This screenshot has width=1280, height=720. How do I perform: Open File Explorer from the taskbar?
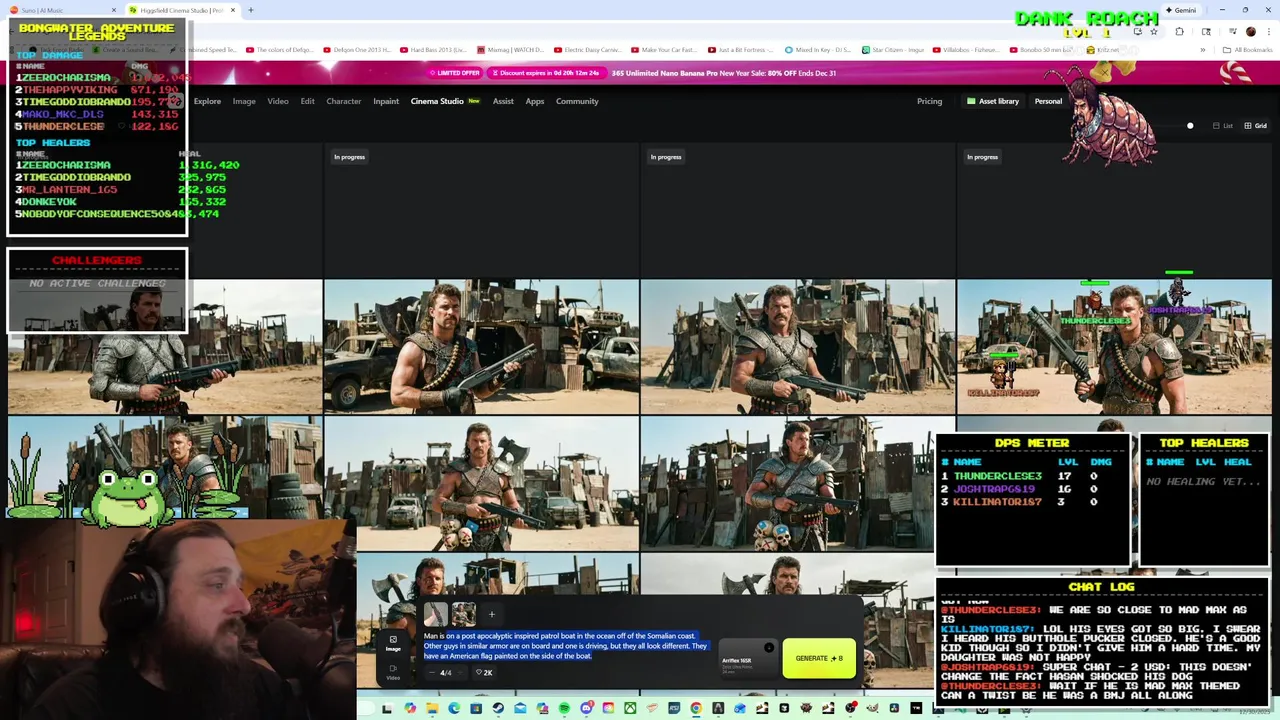(432, 708)
